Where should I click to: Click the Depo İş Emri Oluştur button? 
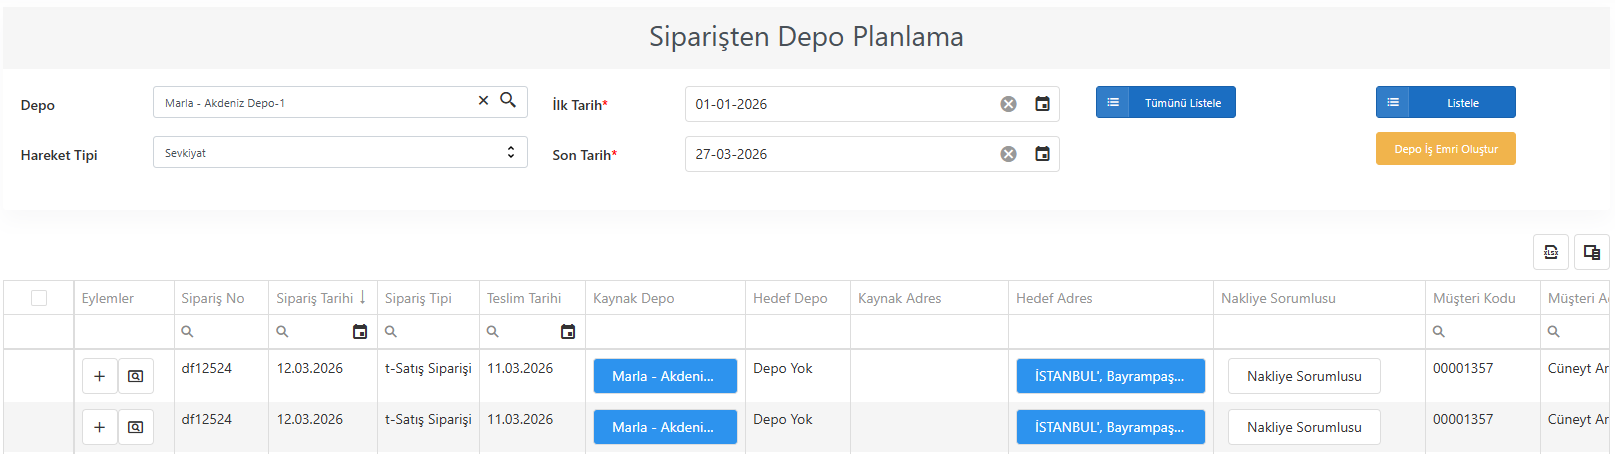click(x=1446, y=149)
